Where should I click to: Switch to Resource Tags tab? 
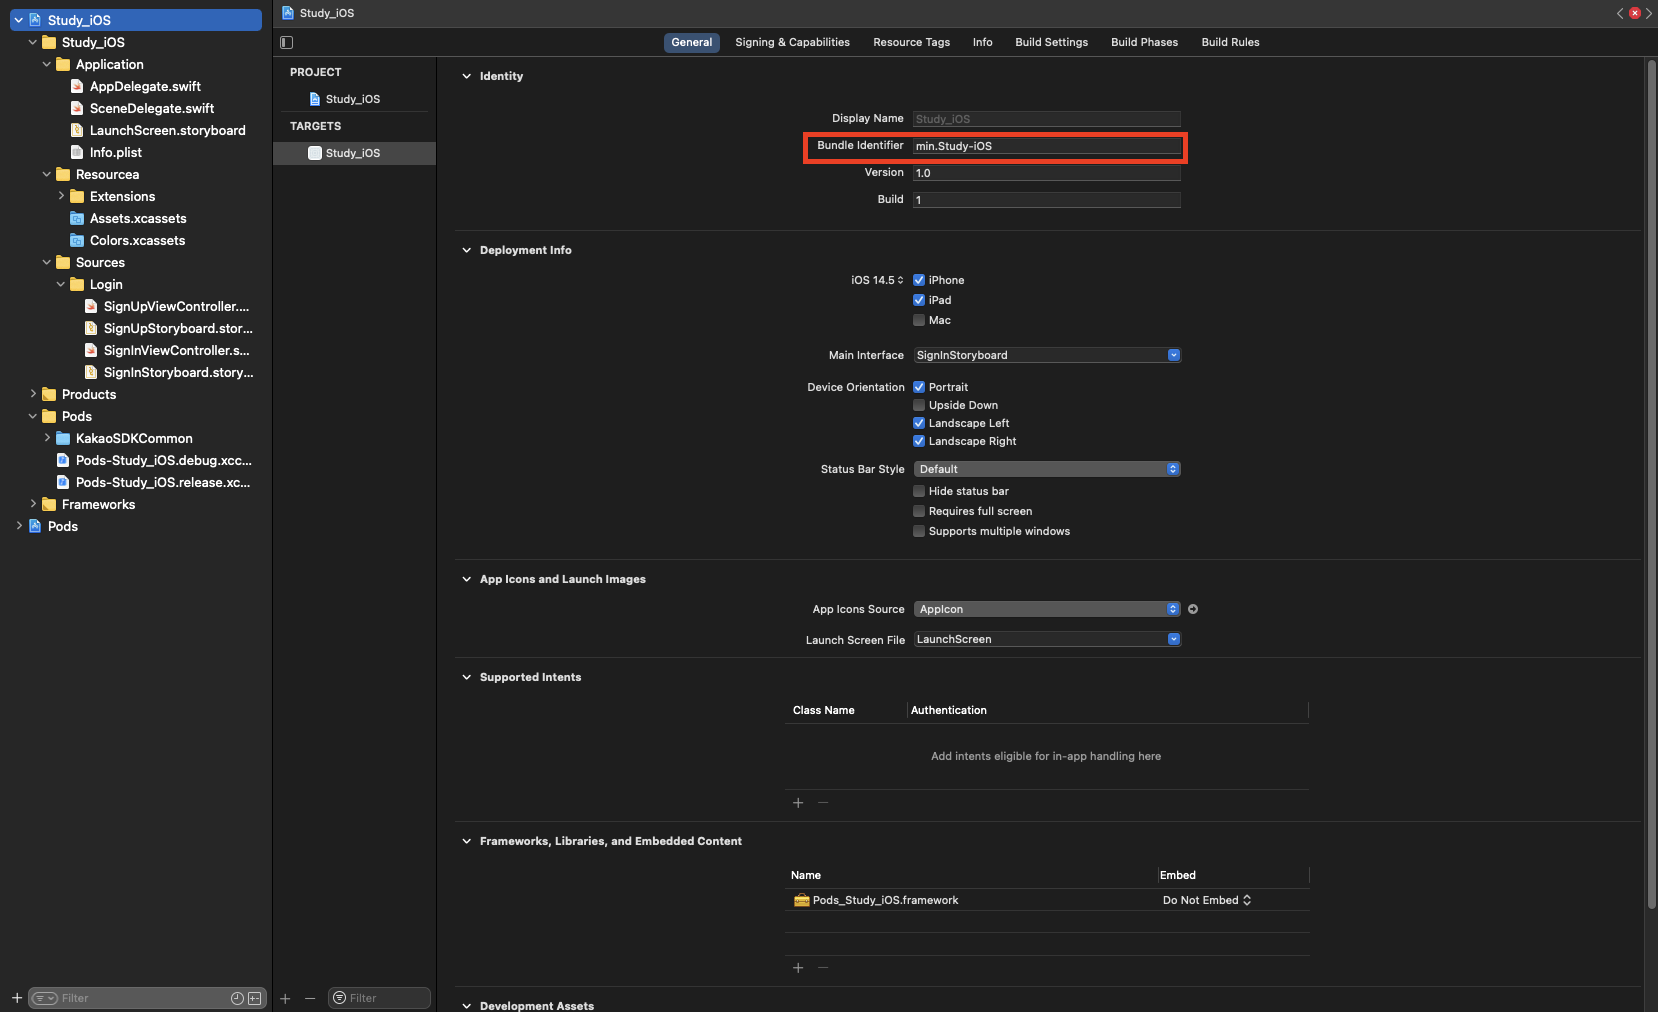point(911,42)
